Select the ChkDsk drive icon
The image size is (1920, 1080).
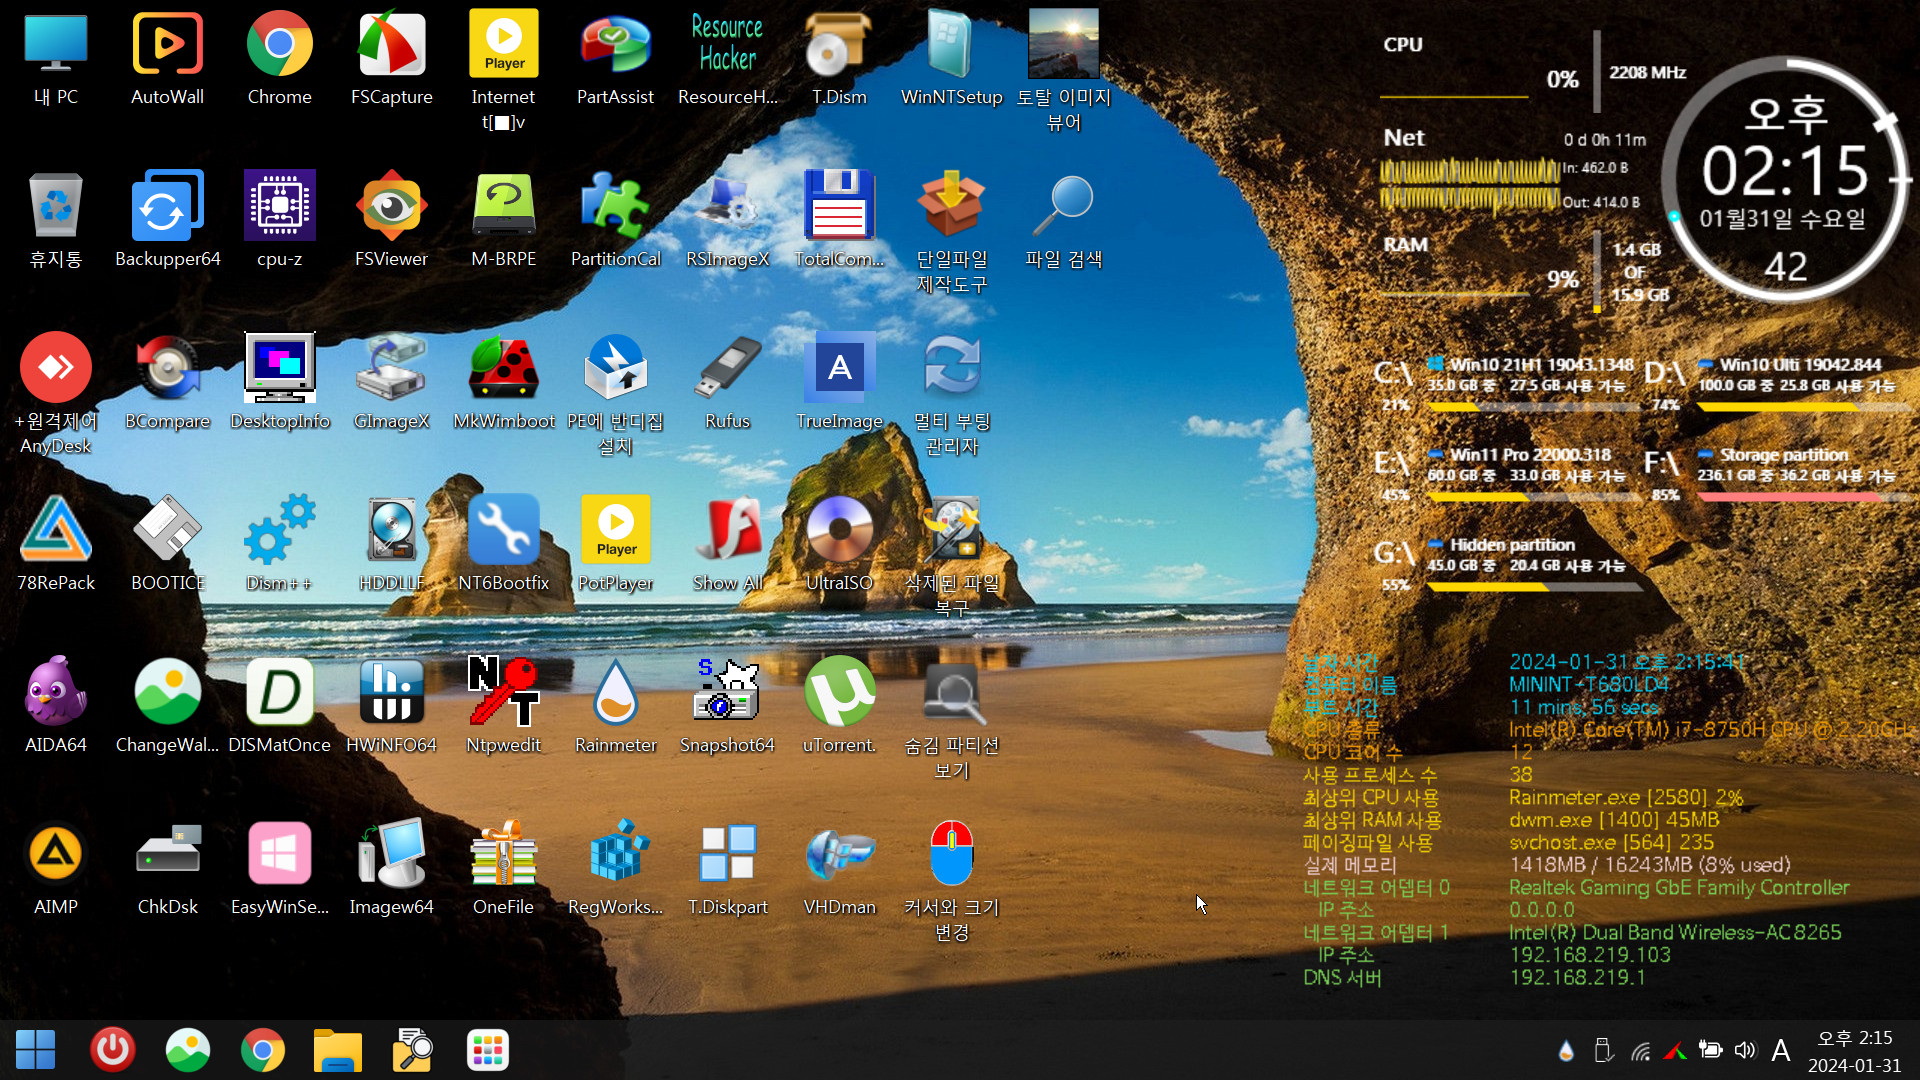point(167,868)
